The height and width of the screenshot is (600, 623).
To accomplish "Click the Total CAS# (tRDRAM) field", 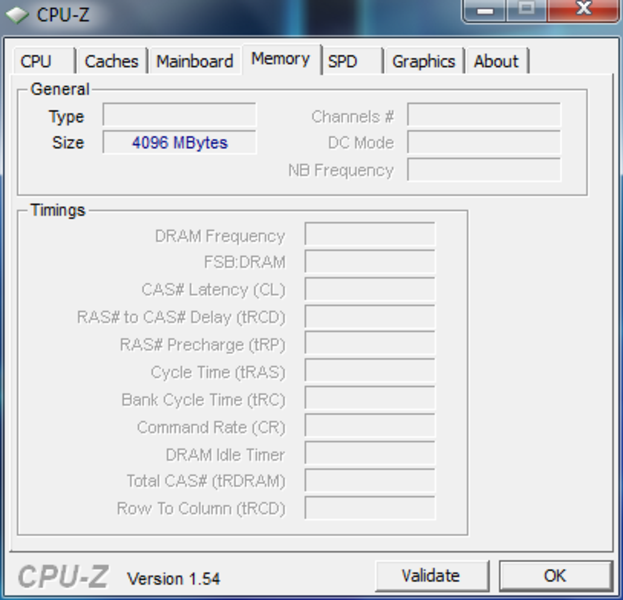I will [x=370, y=480].
